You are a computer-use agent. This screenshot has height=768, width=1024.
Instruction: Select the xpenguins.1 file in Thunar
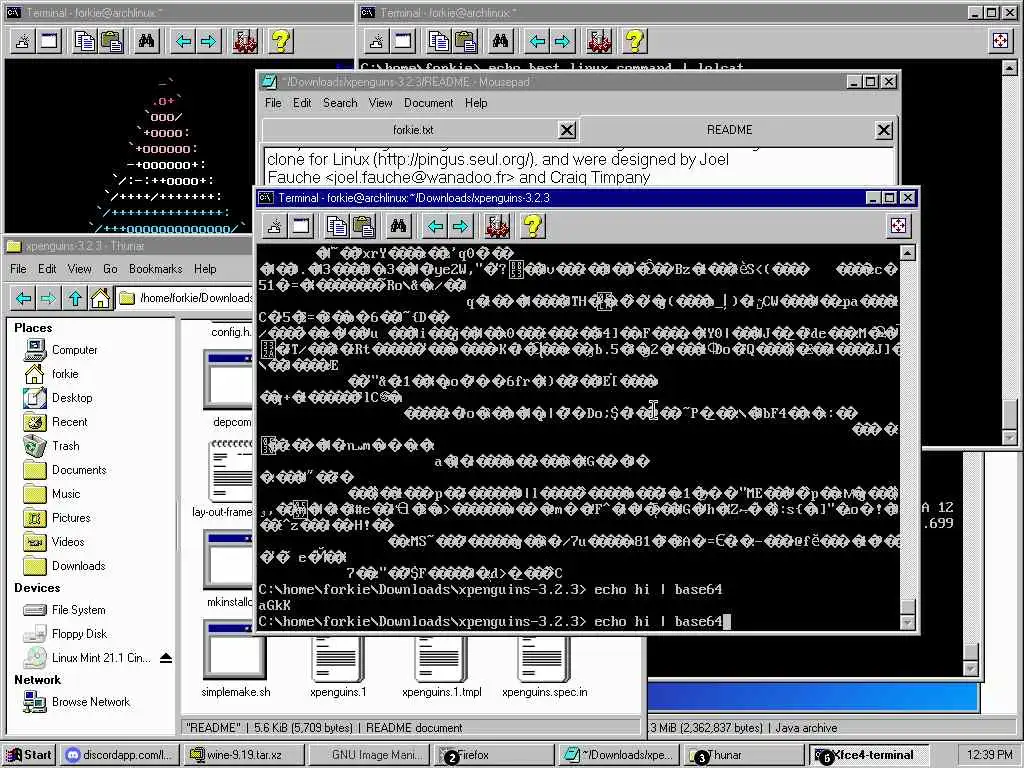click(x=338, y=667)
